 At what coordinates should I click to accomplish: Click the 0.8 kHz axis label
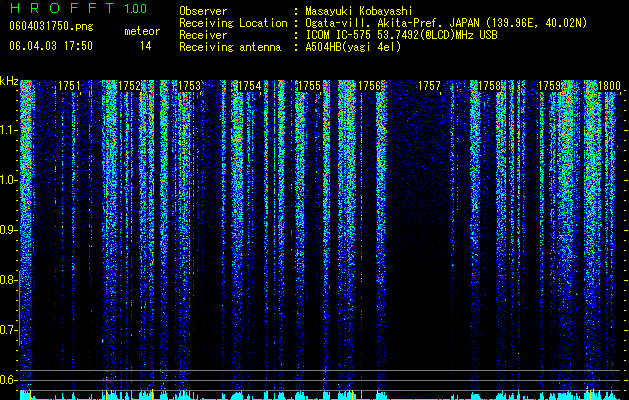click(x=8, y=280)
